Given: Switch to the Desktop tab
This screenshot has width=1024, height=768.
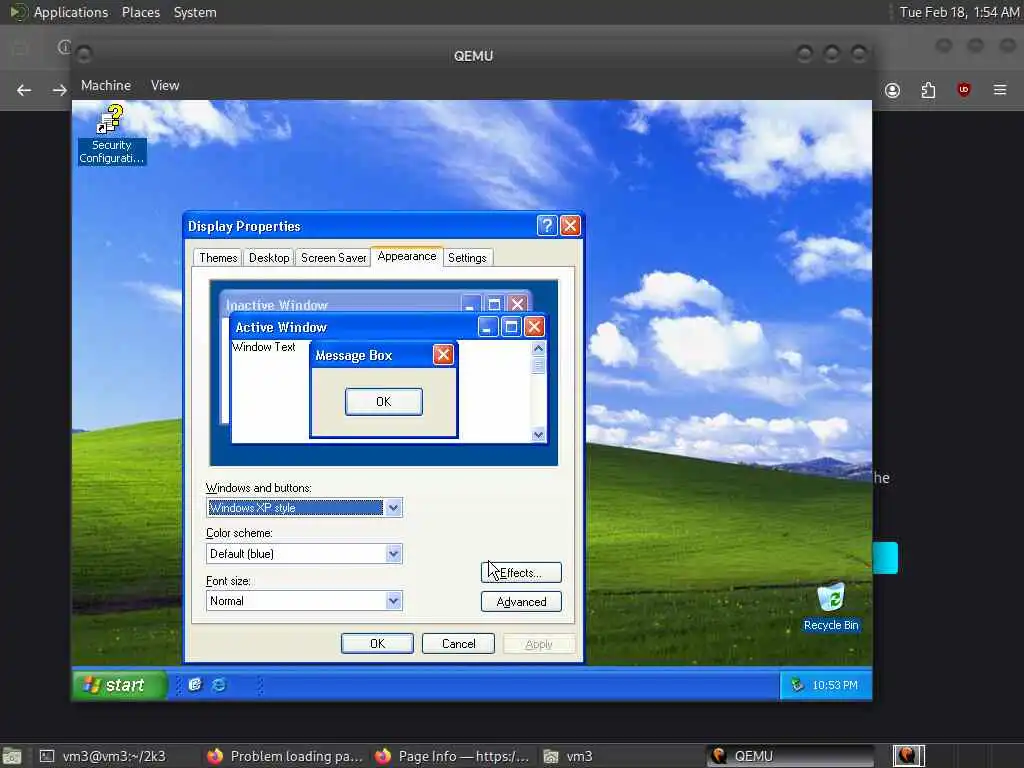Looking at the screenshot, I should [269, 258].
